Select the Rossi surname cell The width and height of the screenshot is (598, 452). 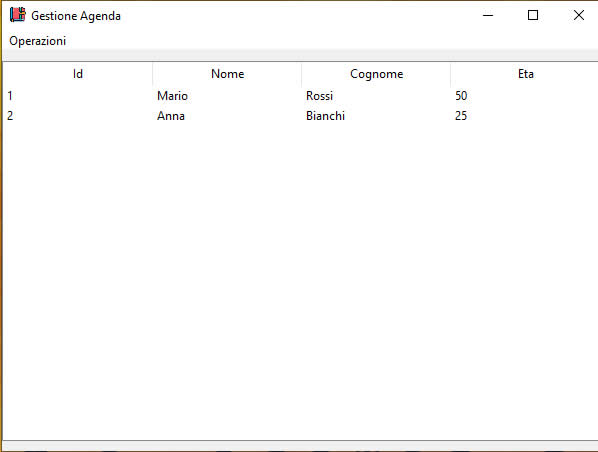click(320, 96)
